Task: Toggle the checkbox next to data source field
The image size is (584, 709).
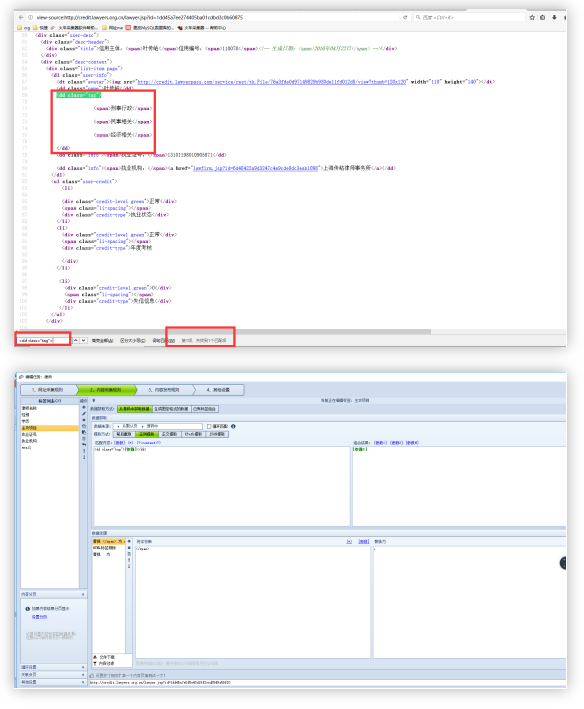Action: click(x=209, y=426)
